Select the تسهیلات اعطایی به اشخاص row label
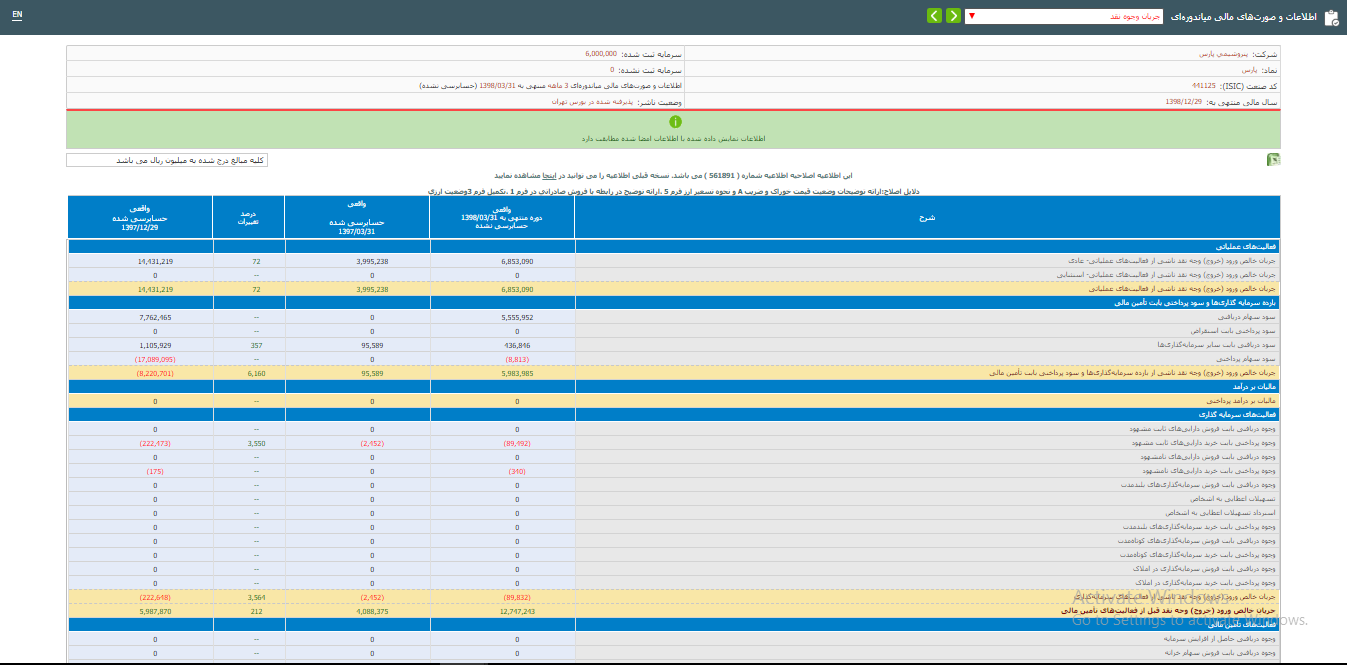 [1233, 499]
